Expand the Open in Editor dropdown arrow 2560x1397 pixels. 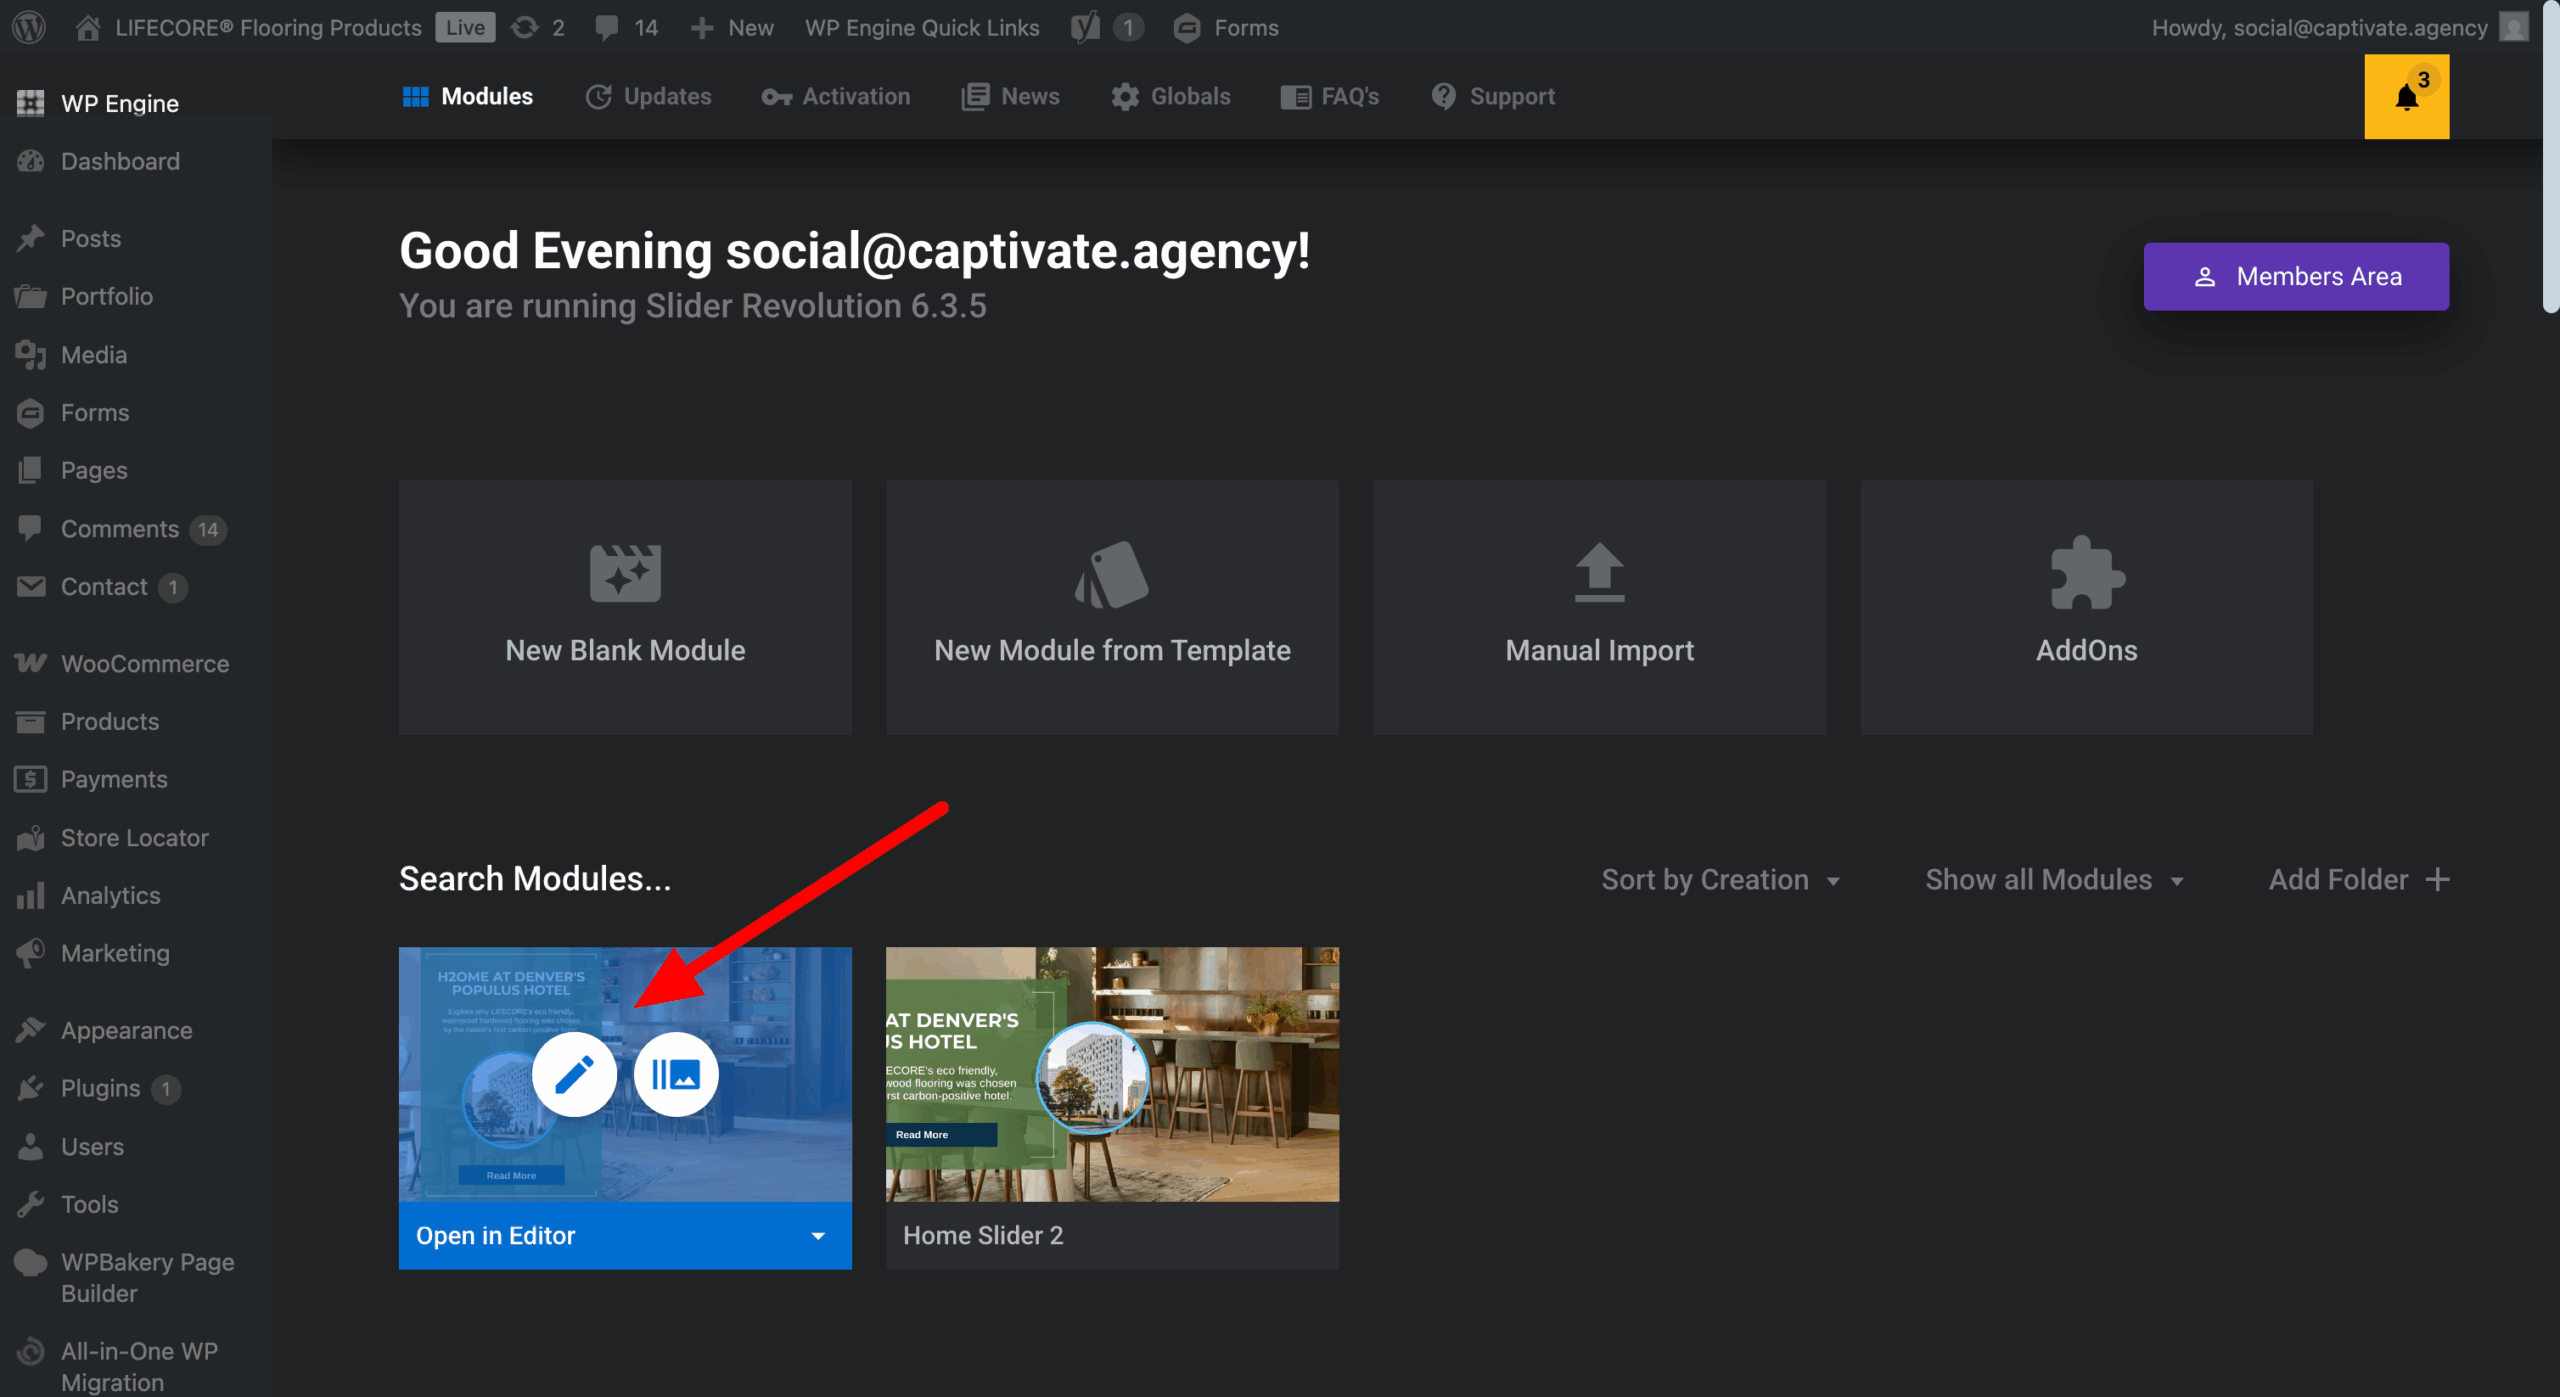point(818,1236)
